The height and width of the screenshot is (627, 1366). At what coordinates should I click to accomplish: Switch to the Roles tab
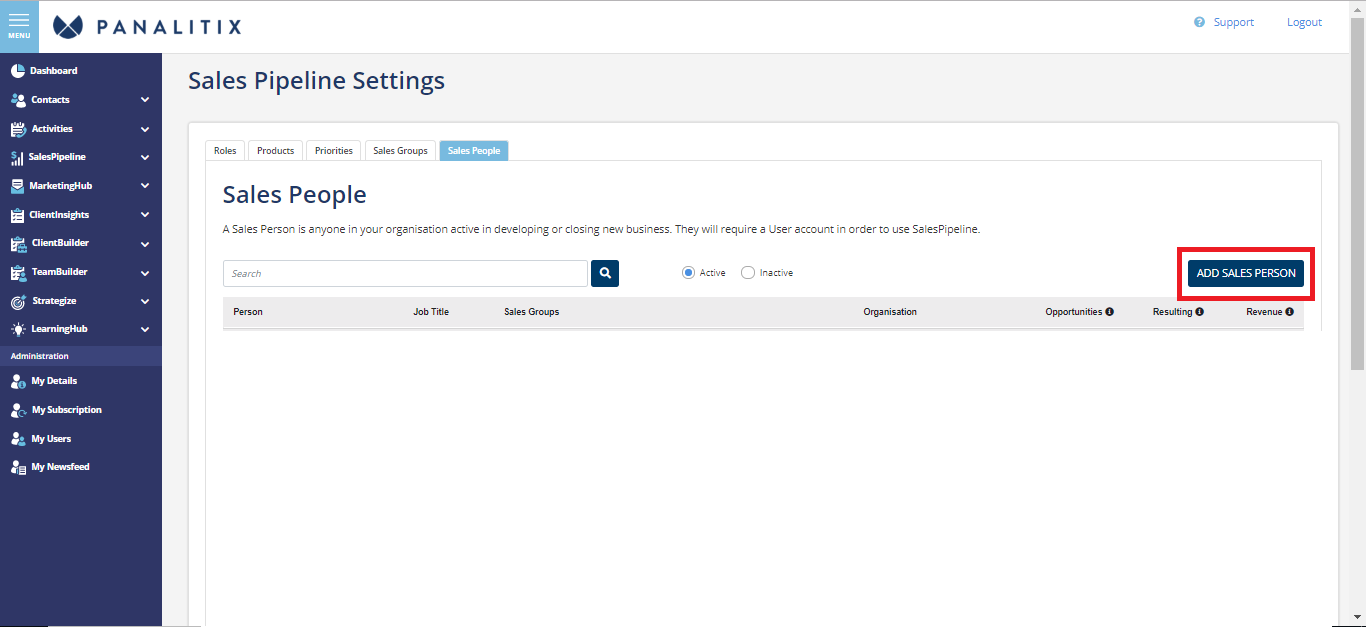click(x=225, y=151)
